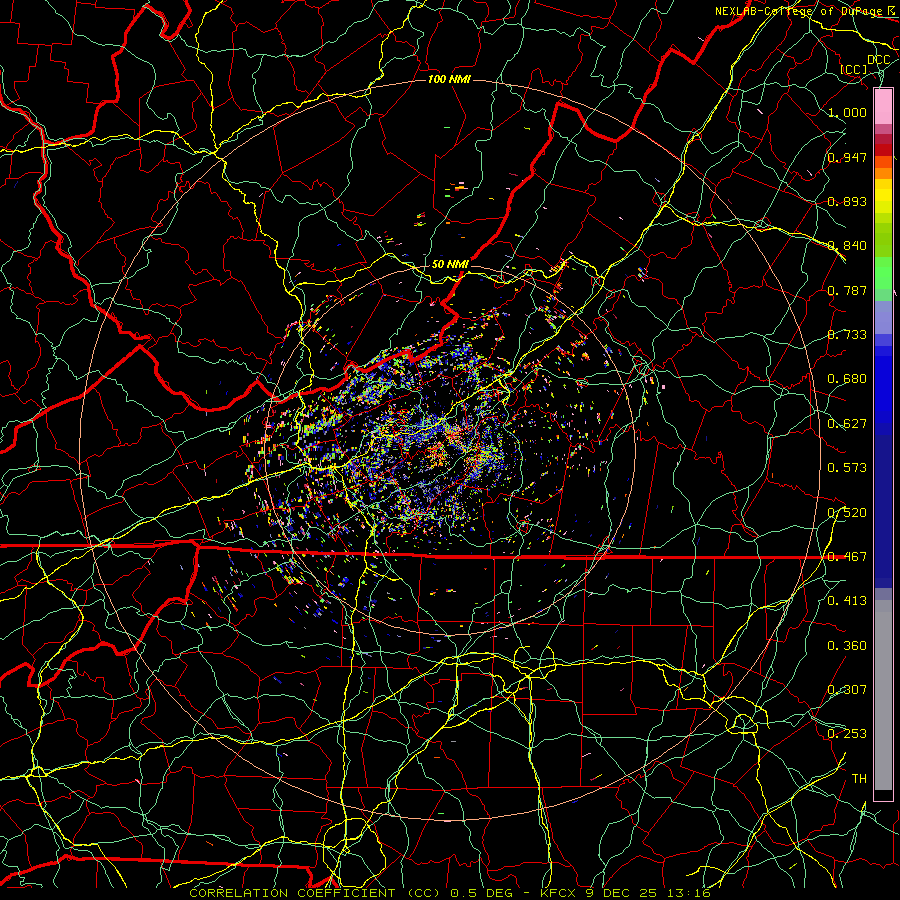Select the DCC label above the color bar

(x=878, y=60)
